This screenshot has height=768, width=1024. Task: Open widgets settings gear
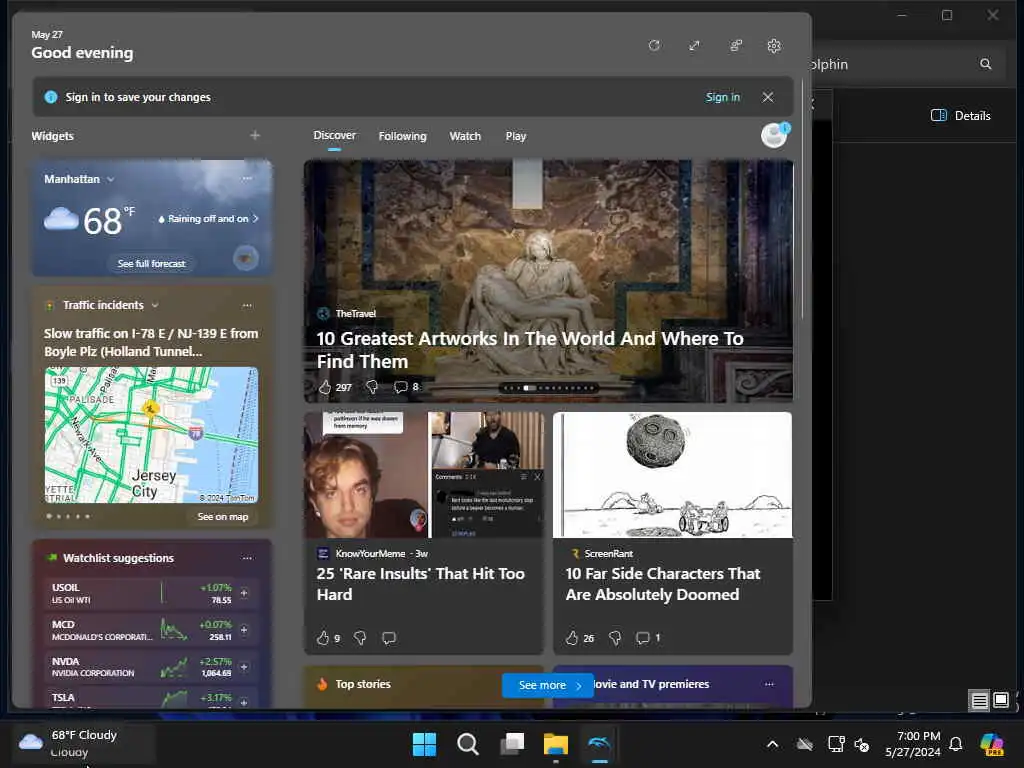click(774, 46)
